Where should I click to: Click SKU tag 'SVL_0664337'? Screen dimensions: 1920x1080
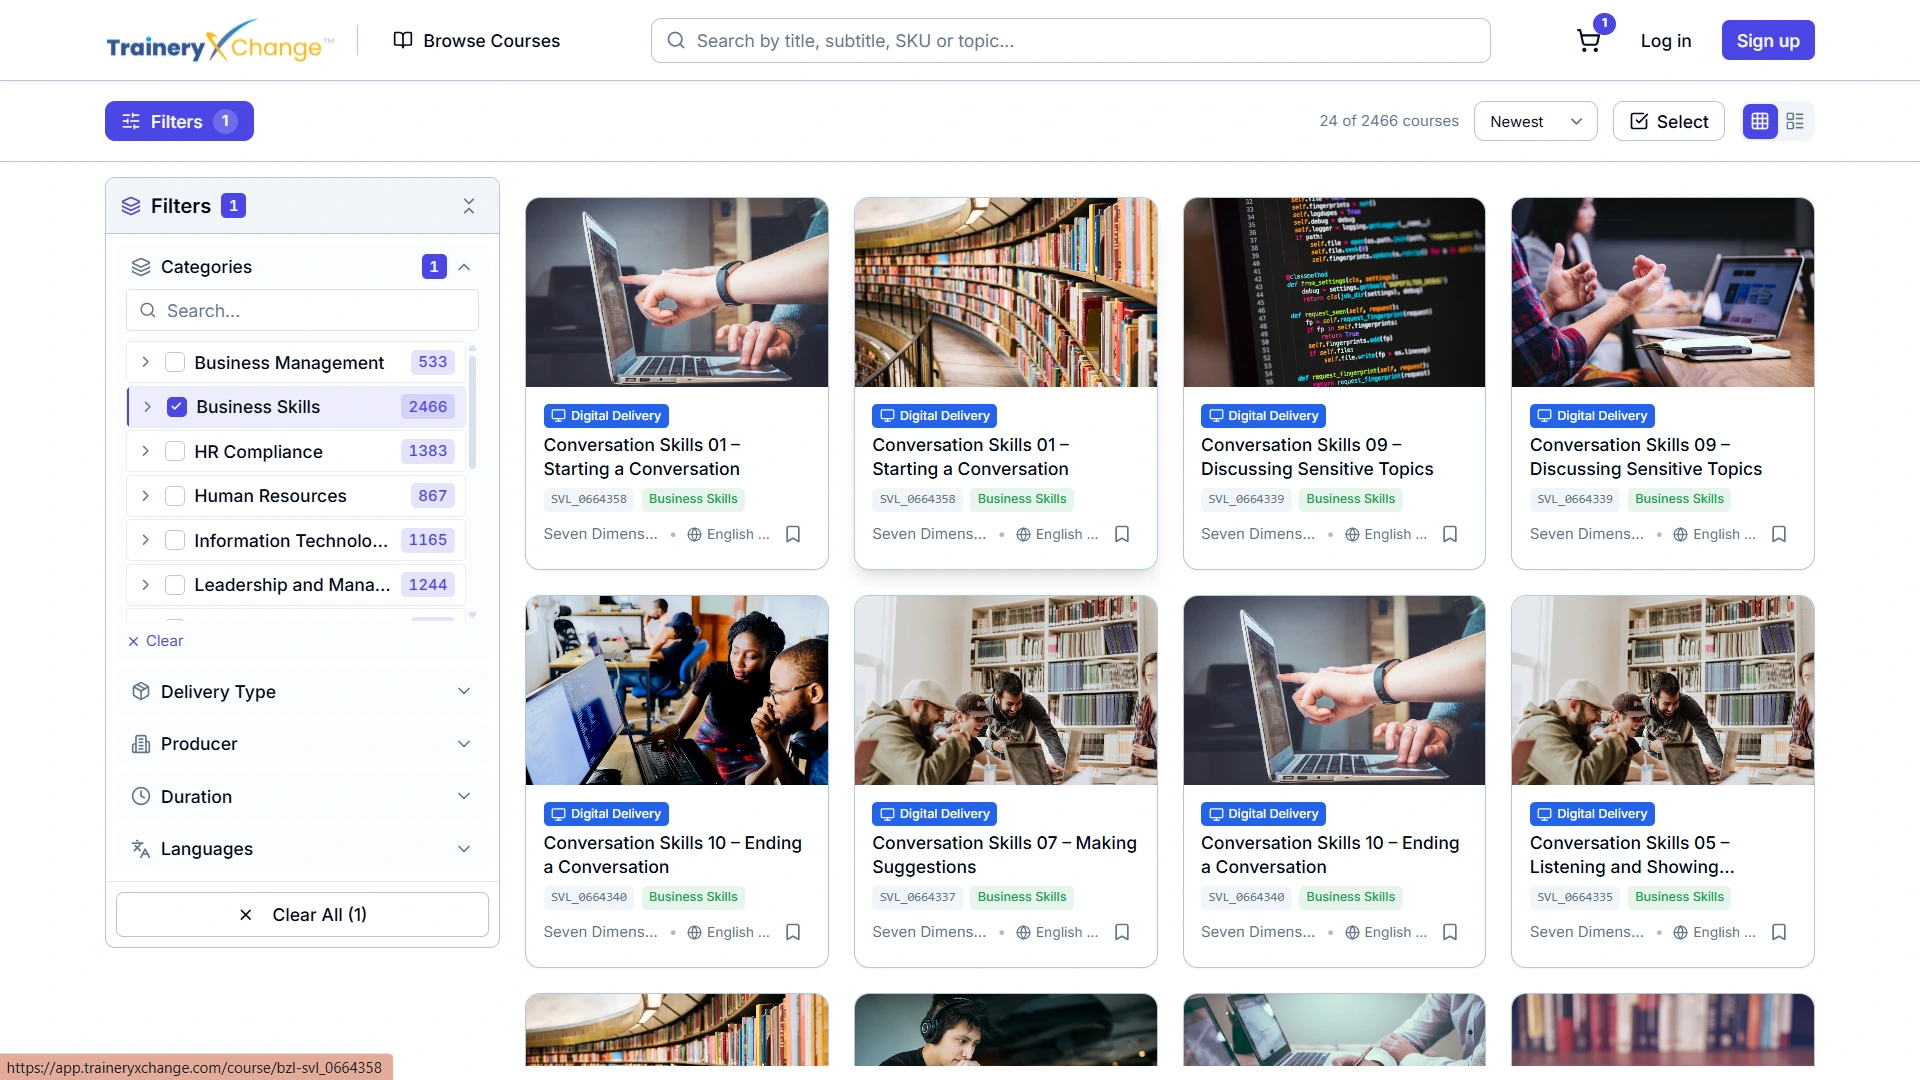(x=917, y=897)
